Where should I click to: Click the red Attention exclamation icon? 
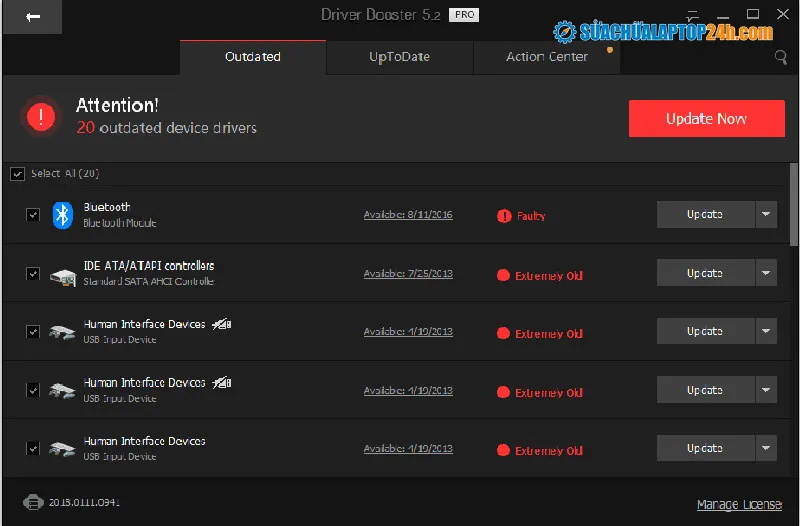point(41,116)
